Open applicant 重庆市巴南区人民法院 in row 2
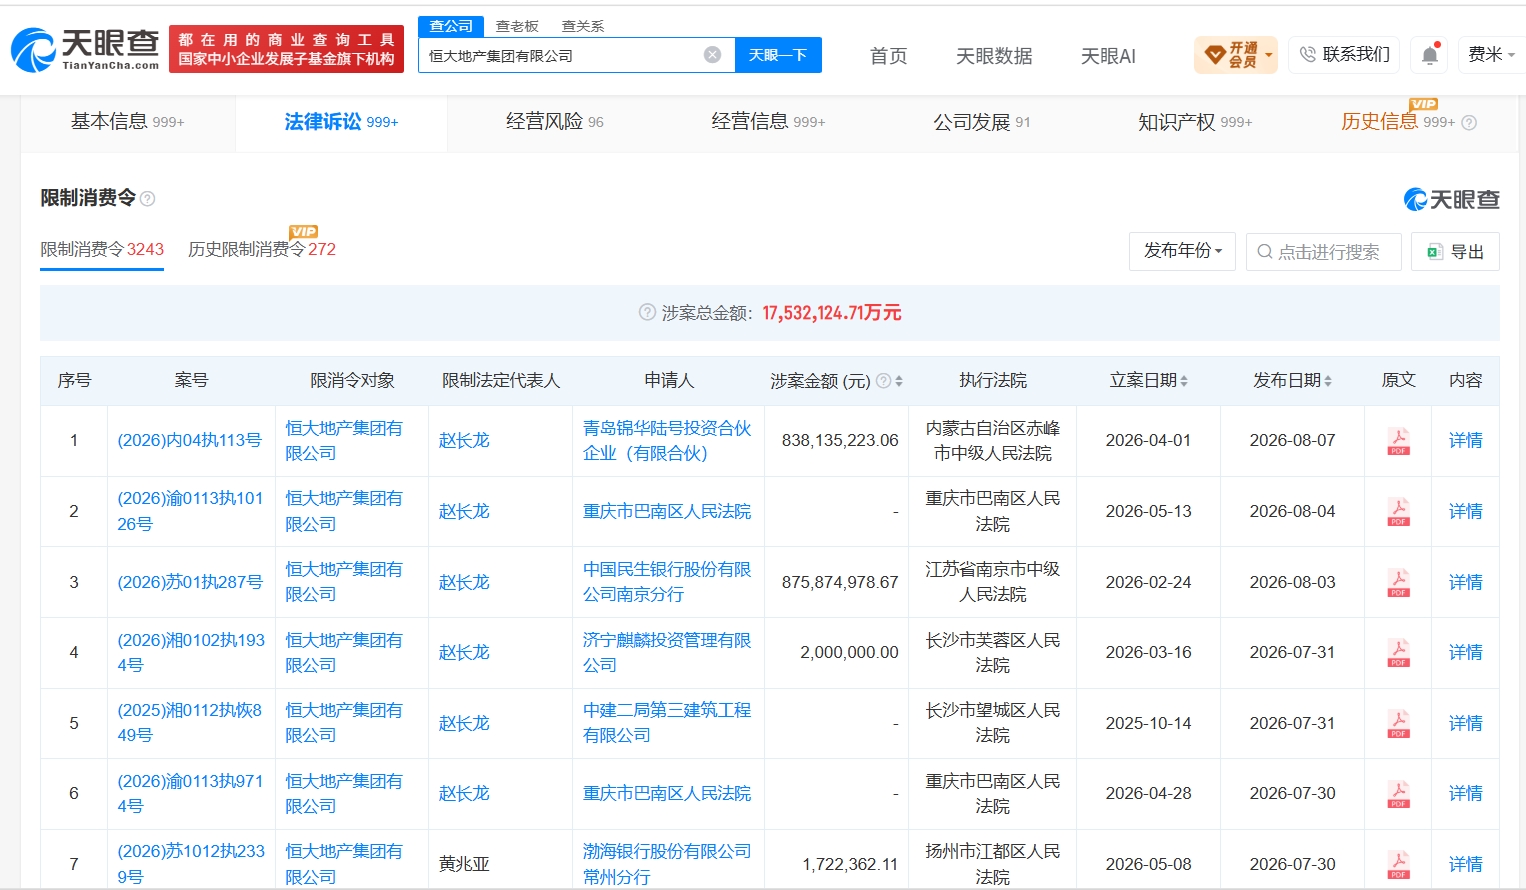The image size is (1526, 890). [x=667, y=512]
